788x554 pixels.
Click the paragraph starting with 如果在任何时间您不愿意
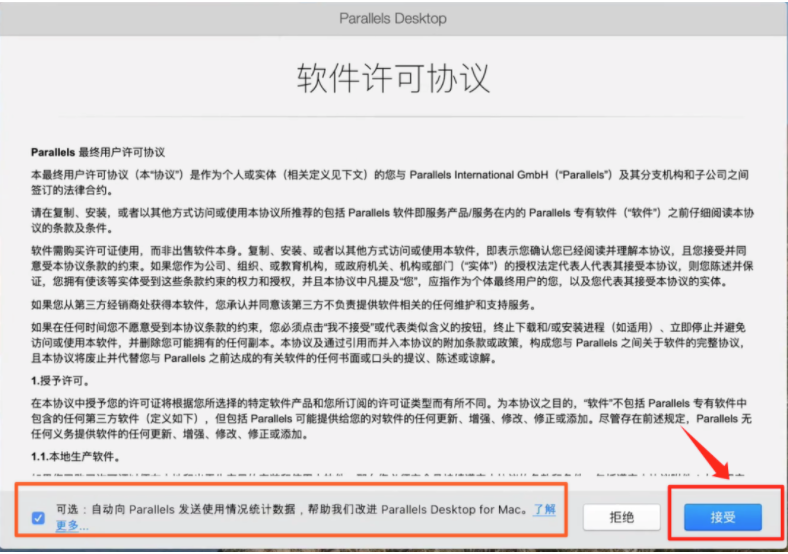pos(389,343)
